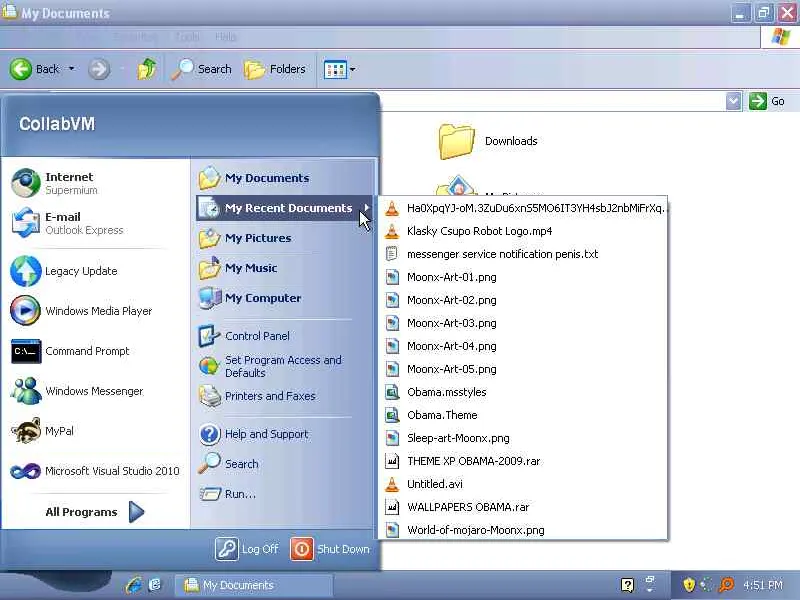Viewport: 800px width, 600px height.
Task: Click the security shield tray icon
Action: click(x=689, y=585)
